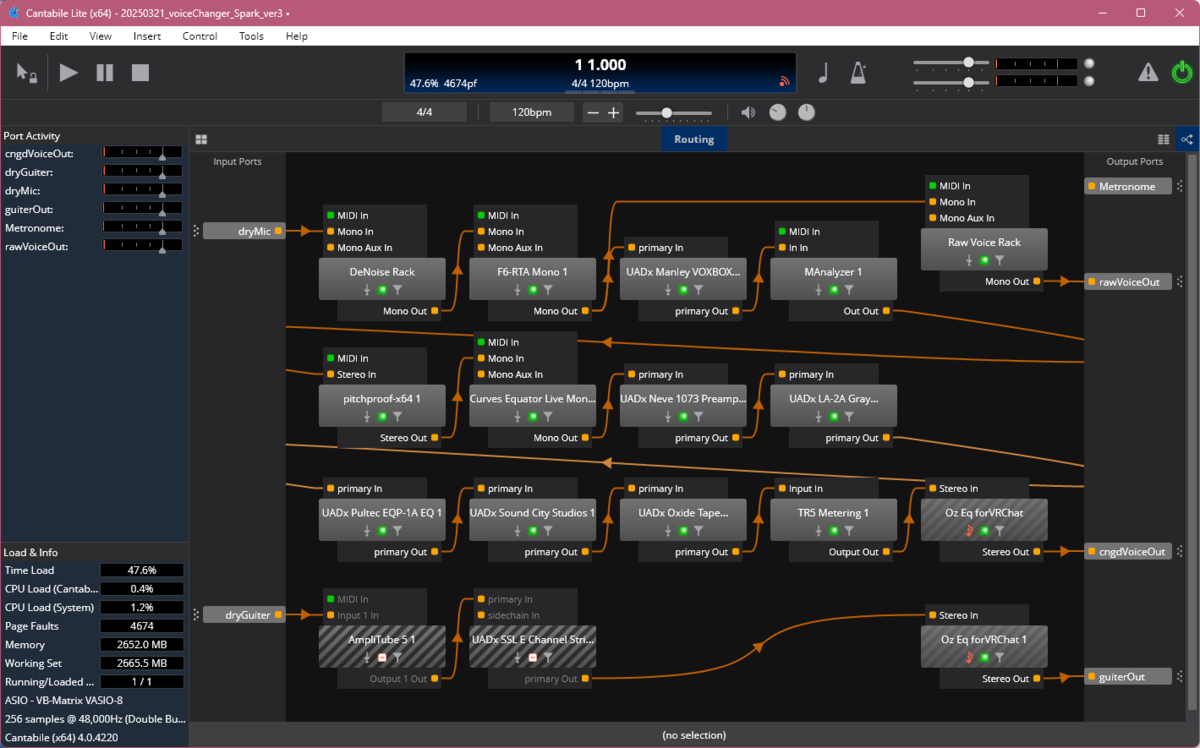Toggle the green LED on Raw Voice Rack
This screenshot has width=1200, height=748.
tap(984, 261)
